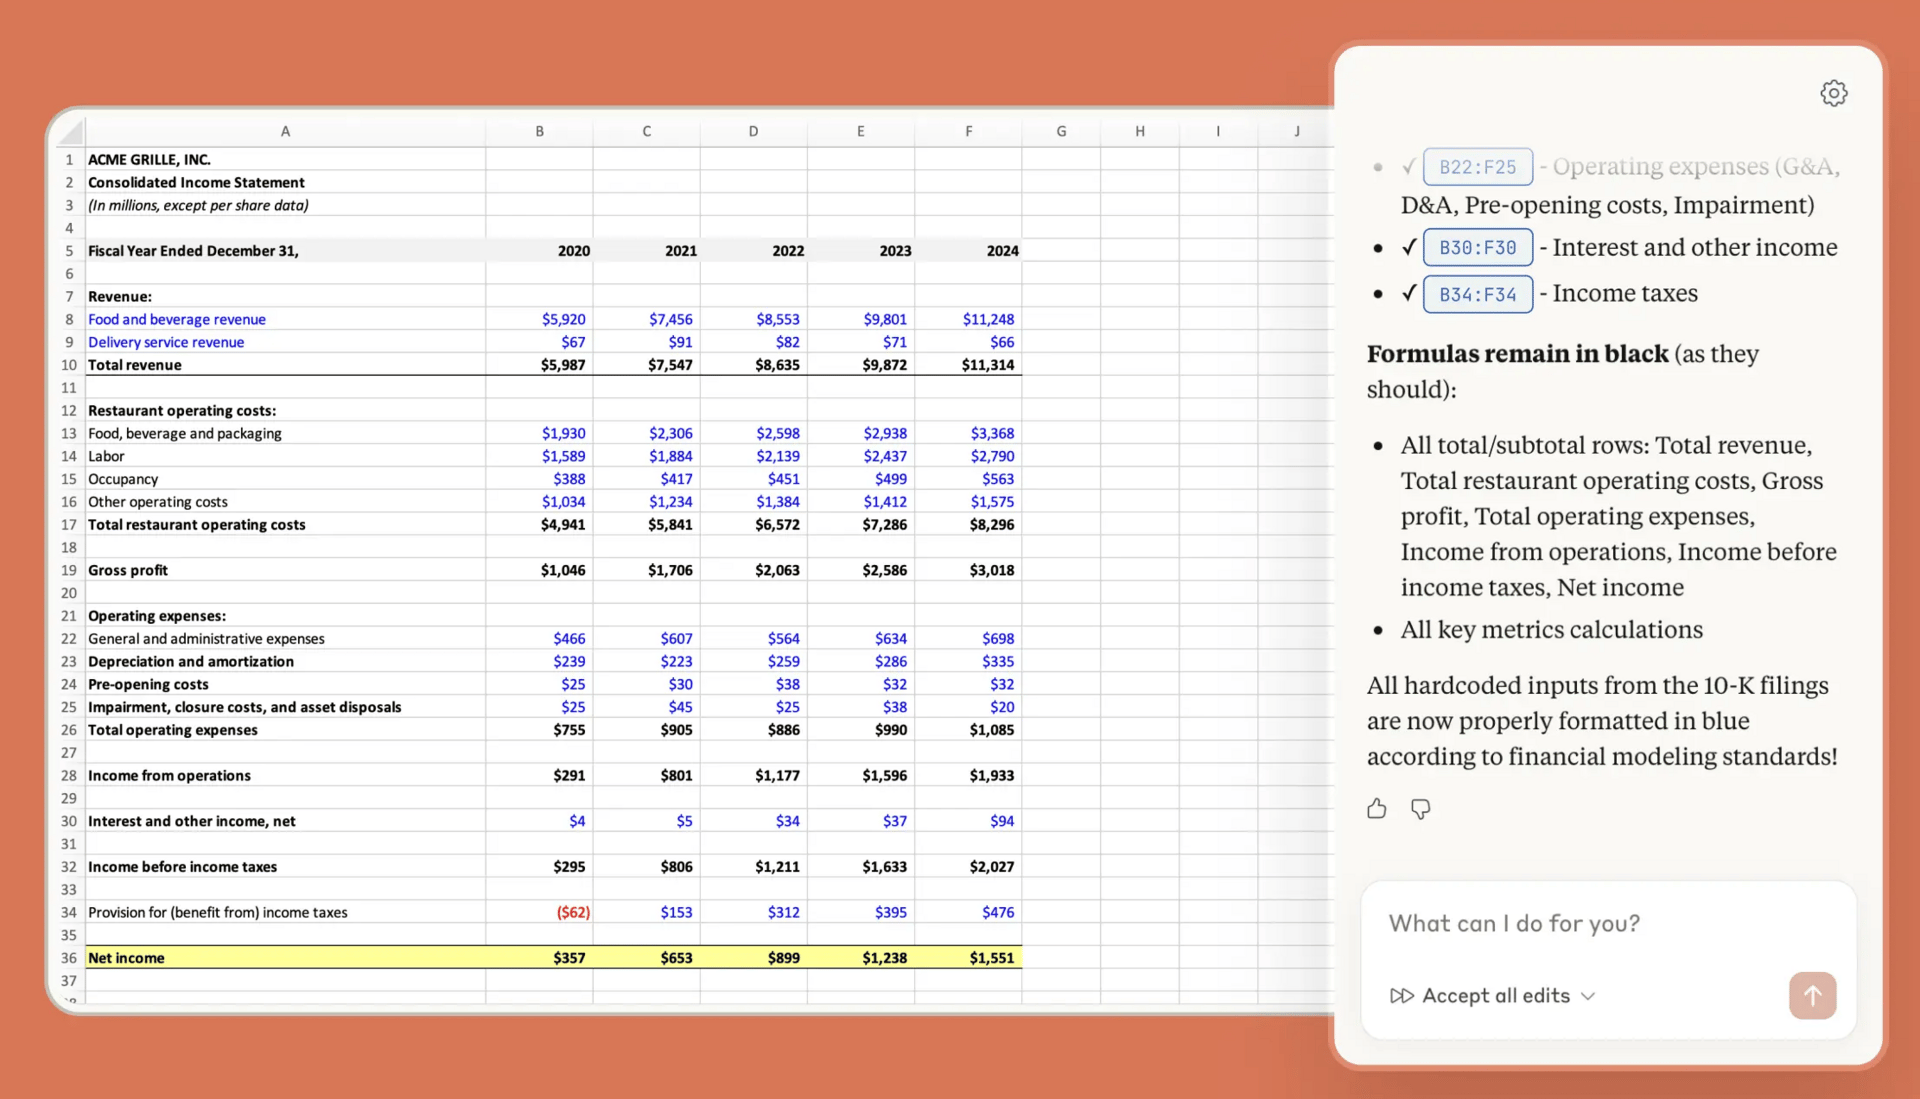The width and height of the screenshot is (1920, 1099).
Task: Click the select-all corner triangle of the spreadsheet
Action: coord(70,131)
